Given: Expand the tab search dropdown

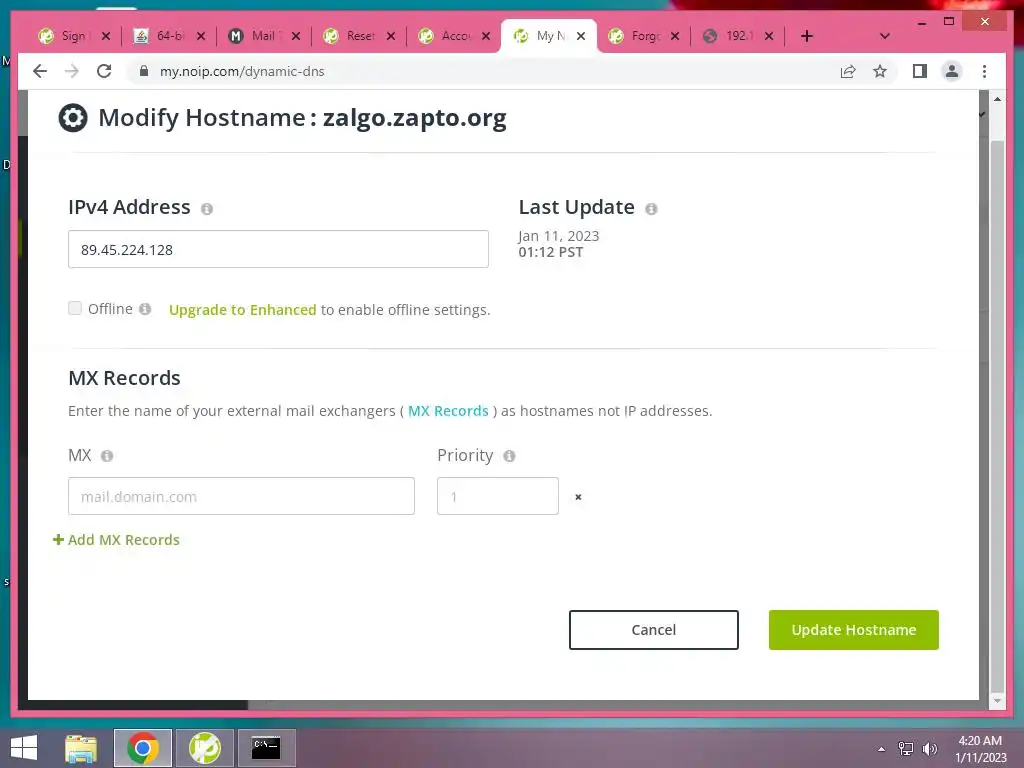Looking at the screenshot, I should coord(884,36).
